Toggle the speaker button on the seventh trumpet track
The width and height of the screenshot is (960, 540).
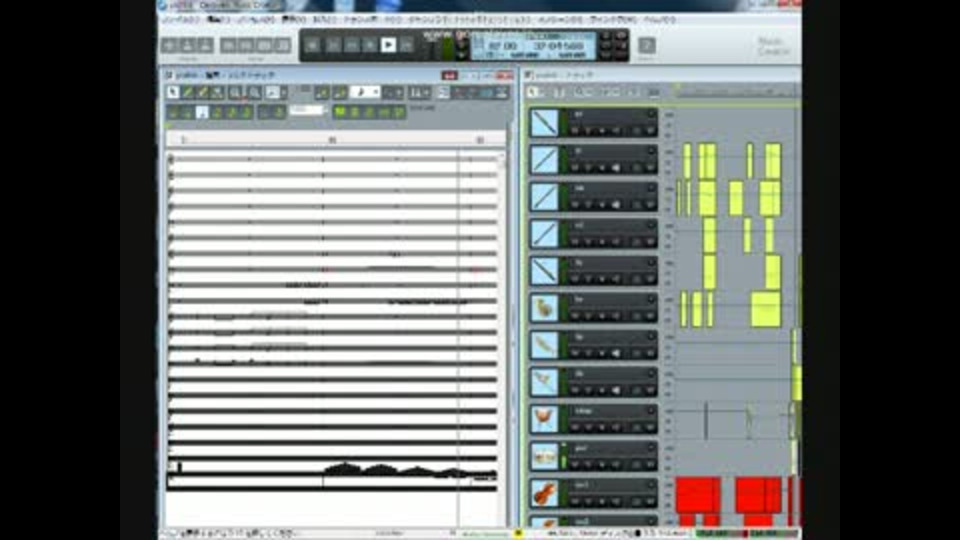(616, 353)
